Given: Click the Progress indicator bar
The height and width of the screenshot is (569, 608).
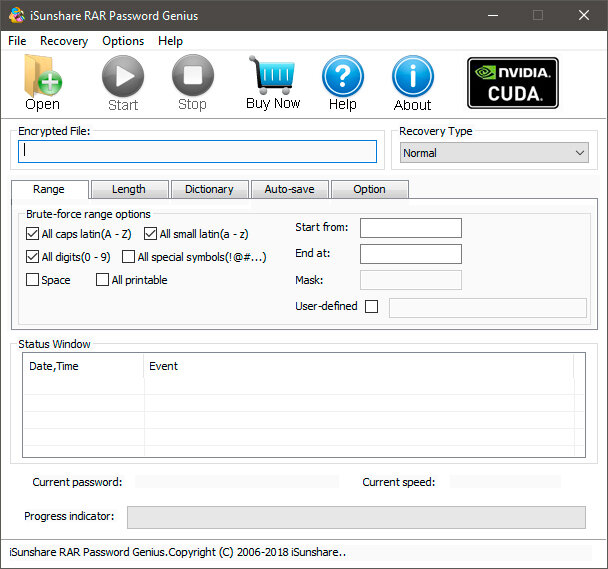Looking at the screenshot, I should pos(356,517).
